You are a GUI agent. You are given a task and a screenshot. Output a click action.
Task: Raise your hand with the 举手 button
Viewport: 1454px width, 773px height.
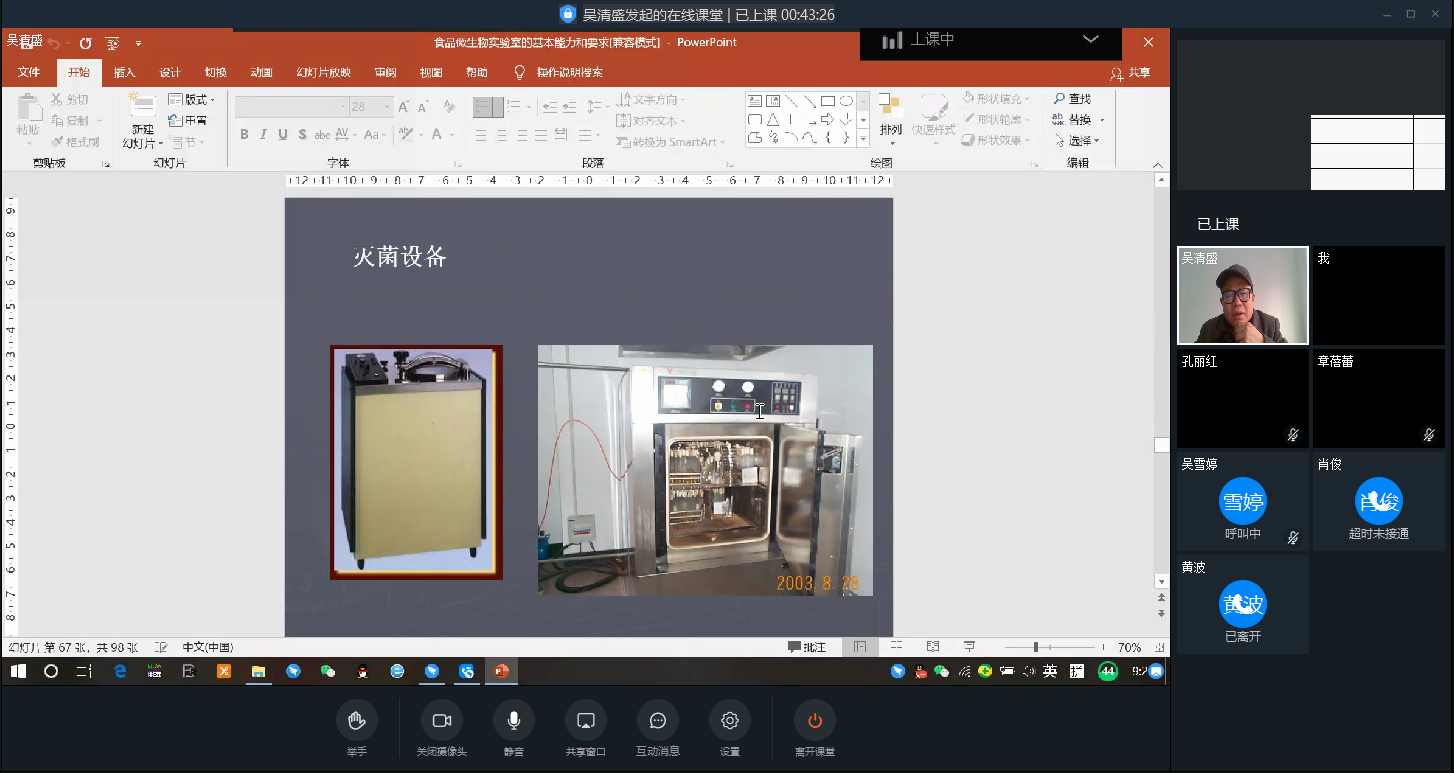357,721
